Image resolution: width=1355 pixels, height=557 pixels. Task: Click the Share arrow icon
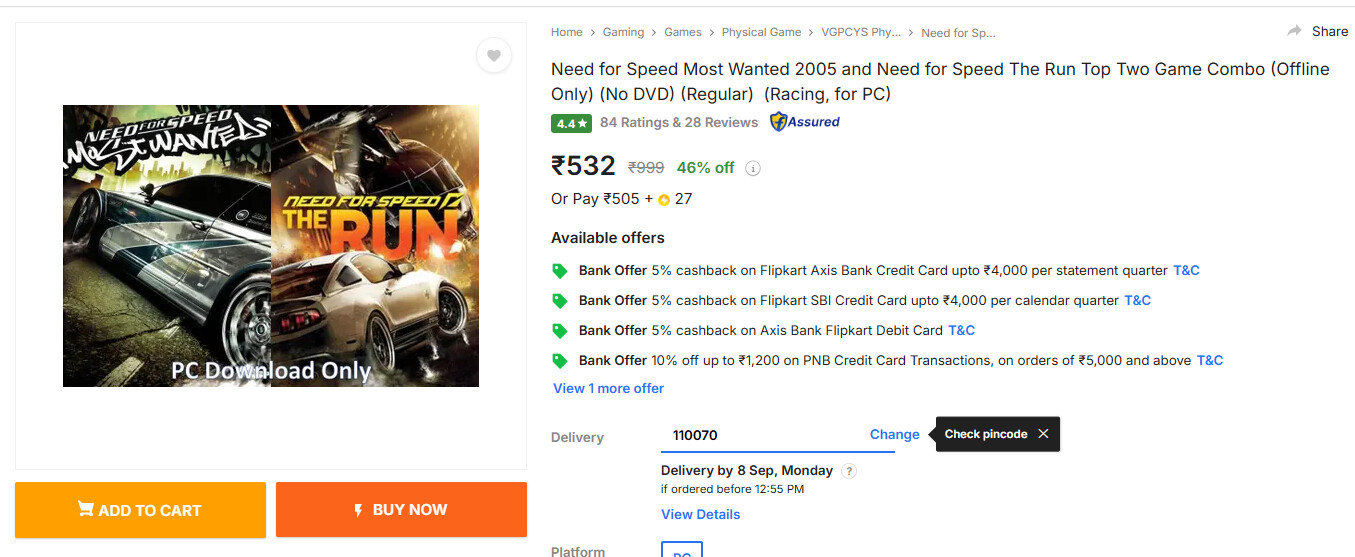(x=1295, y=31)
